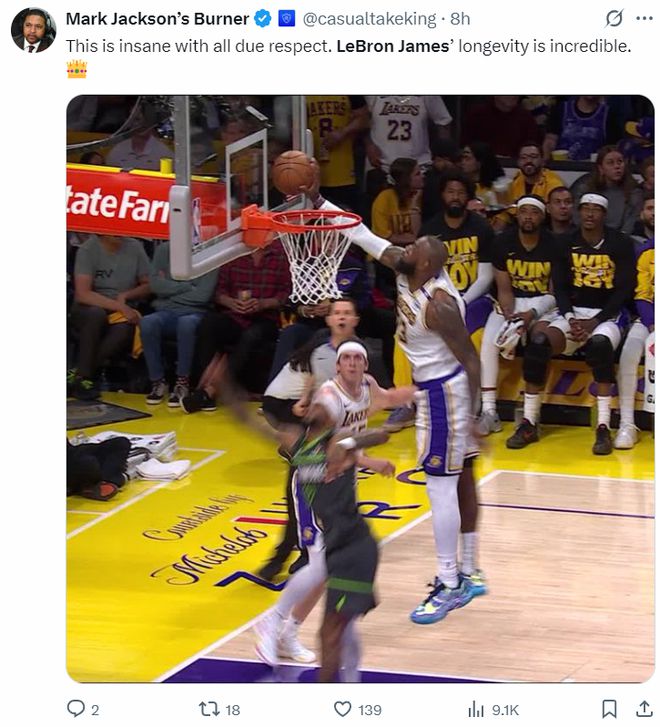
Task: Like the post with heart icon
Action: [343, 709]
